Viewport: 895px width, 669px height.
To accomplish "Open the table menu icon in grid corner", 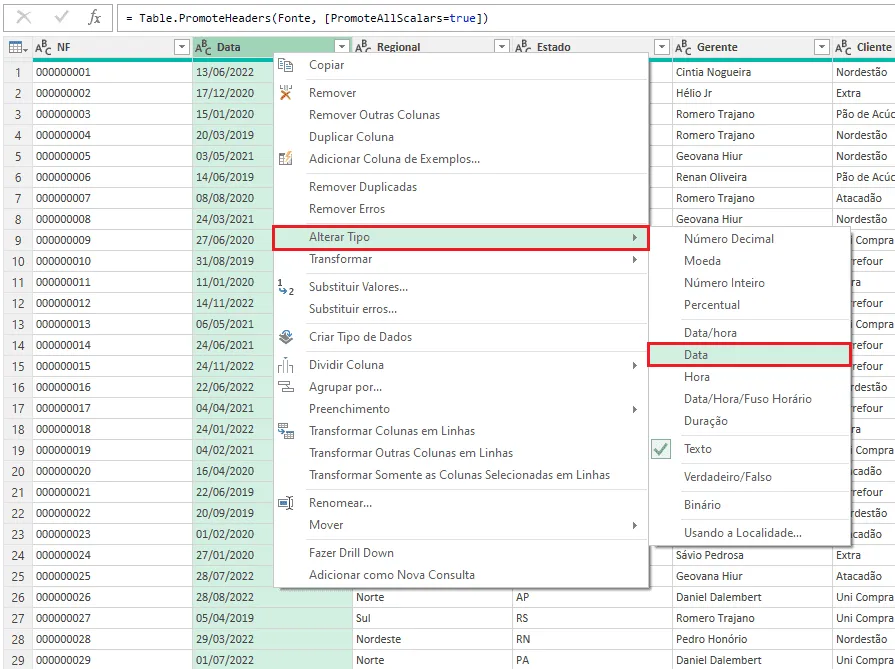I will pos(18,47).
